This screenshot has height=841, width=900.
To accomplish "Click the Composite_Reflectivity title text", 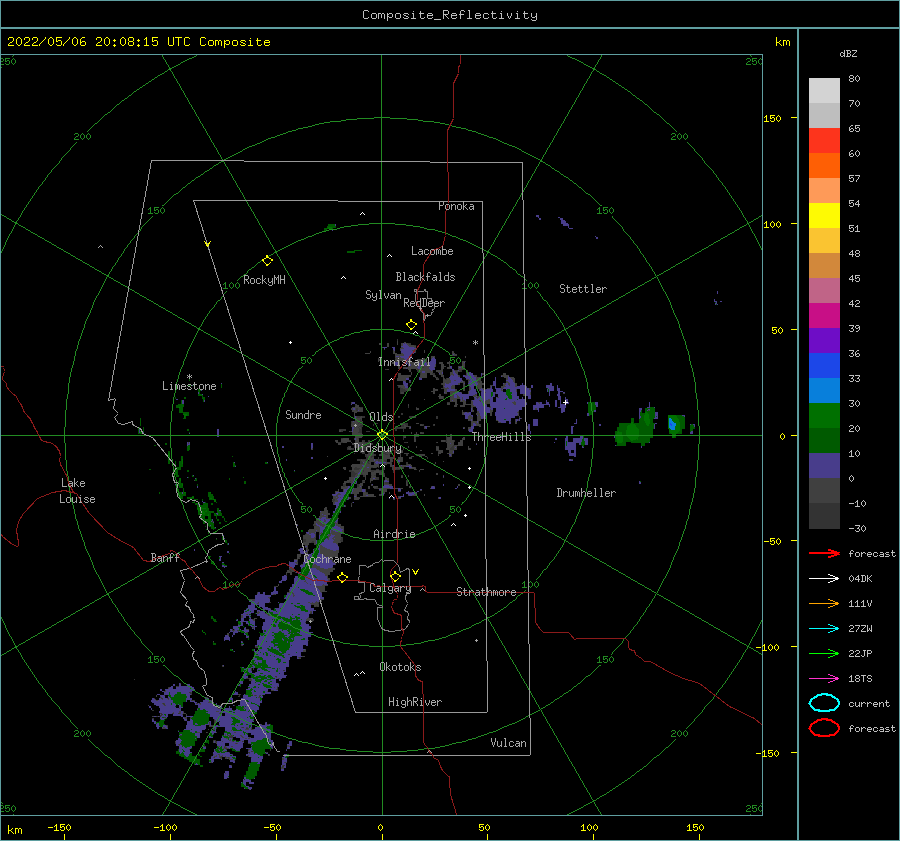I will (x=449, y=15).
